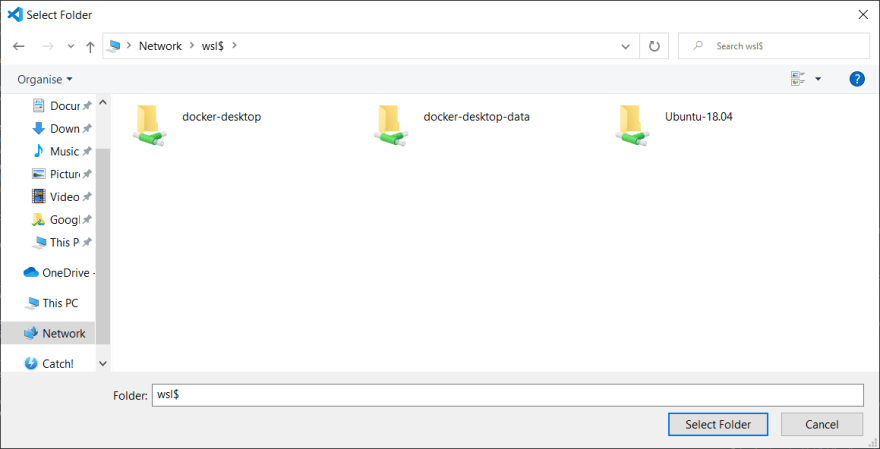The height and width of the screenshot is (449, 880).
Task: Click the Downloads arrow icon in sidebar
Action: (38, 129)
